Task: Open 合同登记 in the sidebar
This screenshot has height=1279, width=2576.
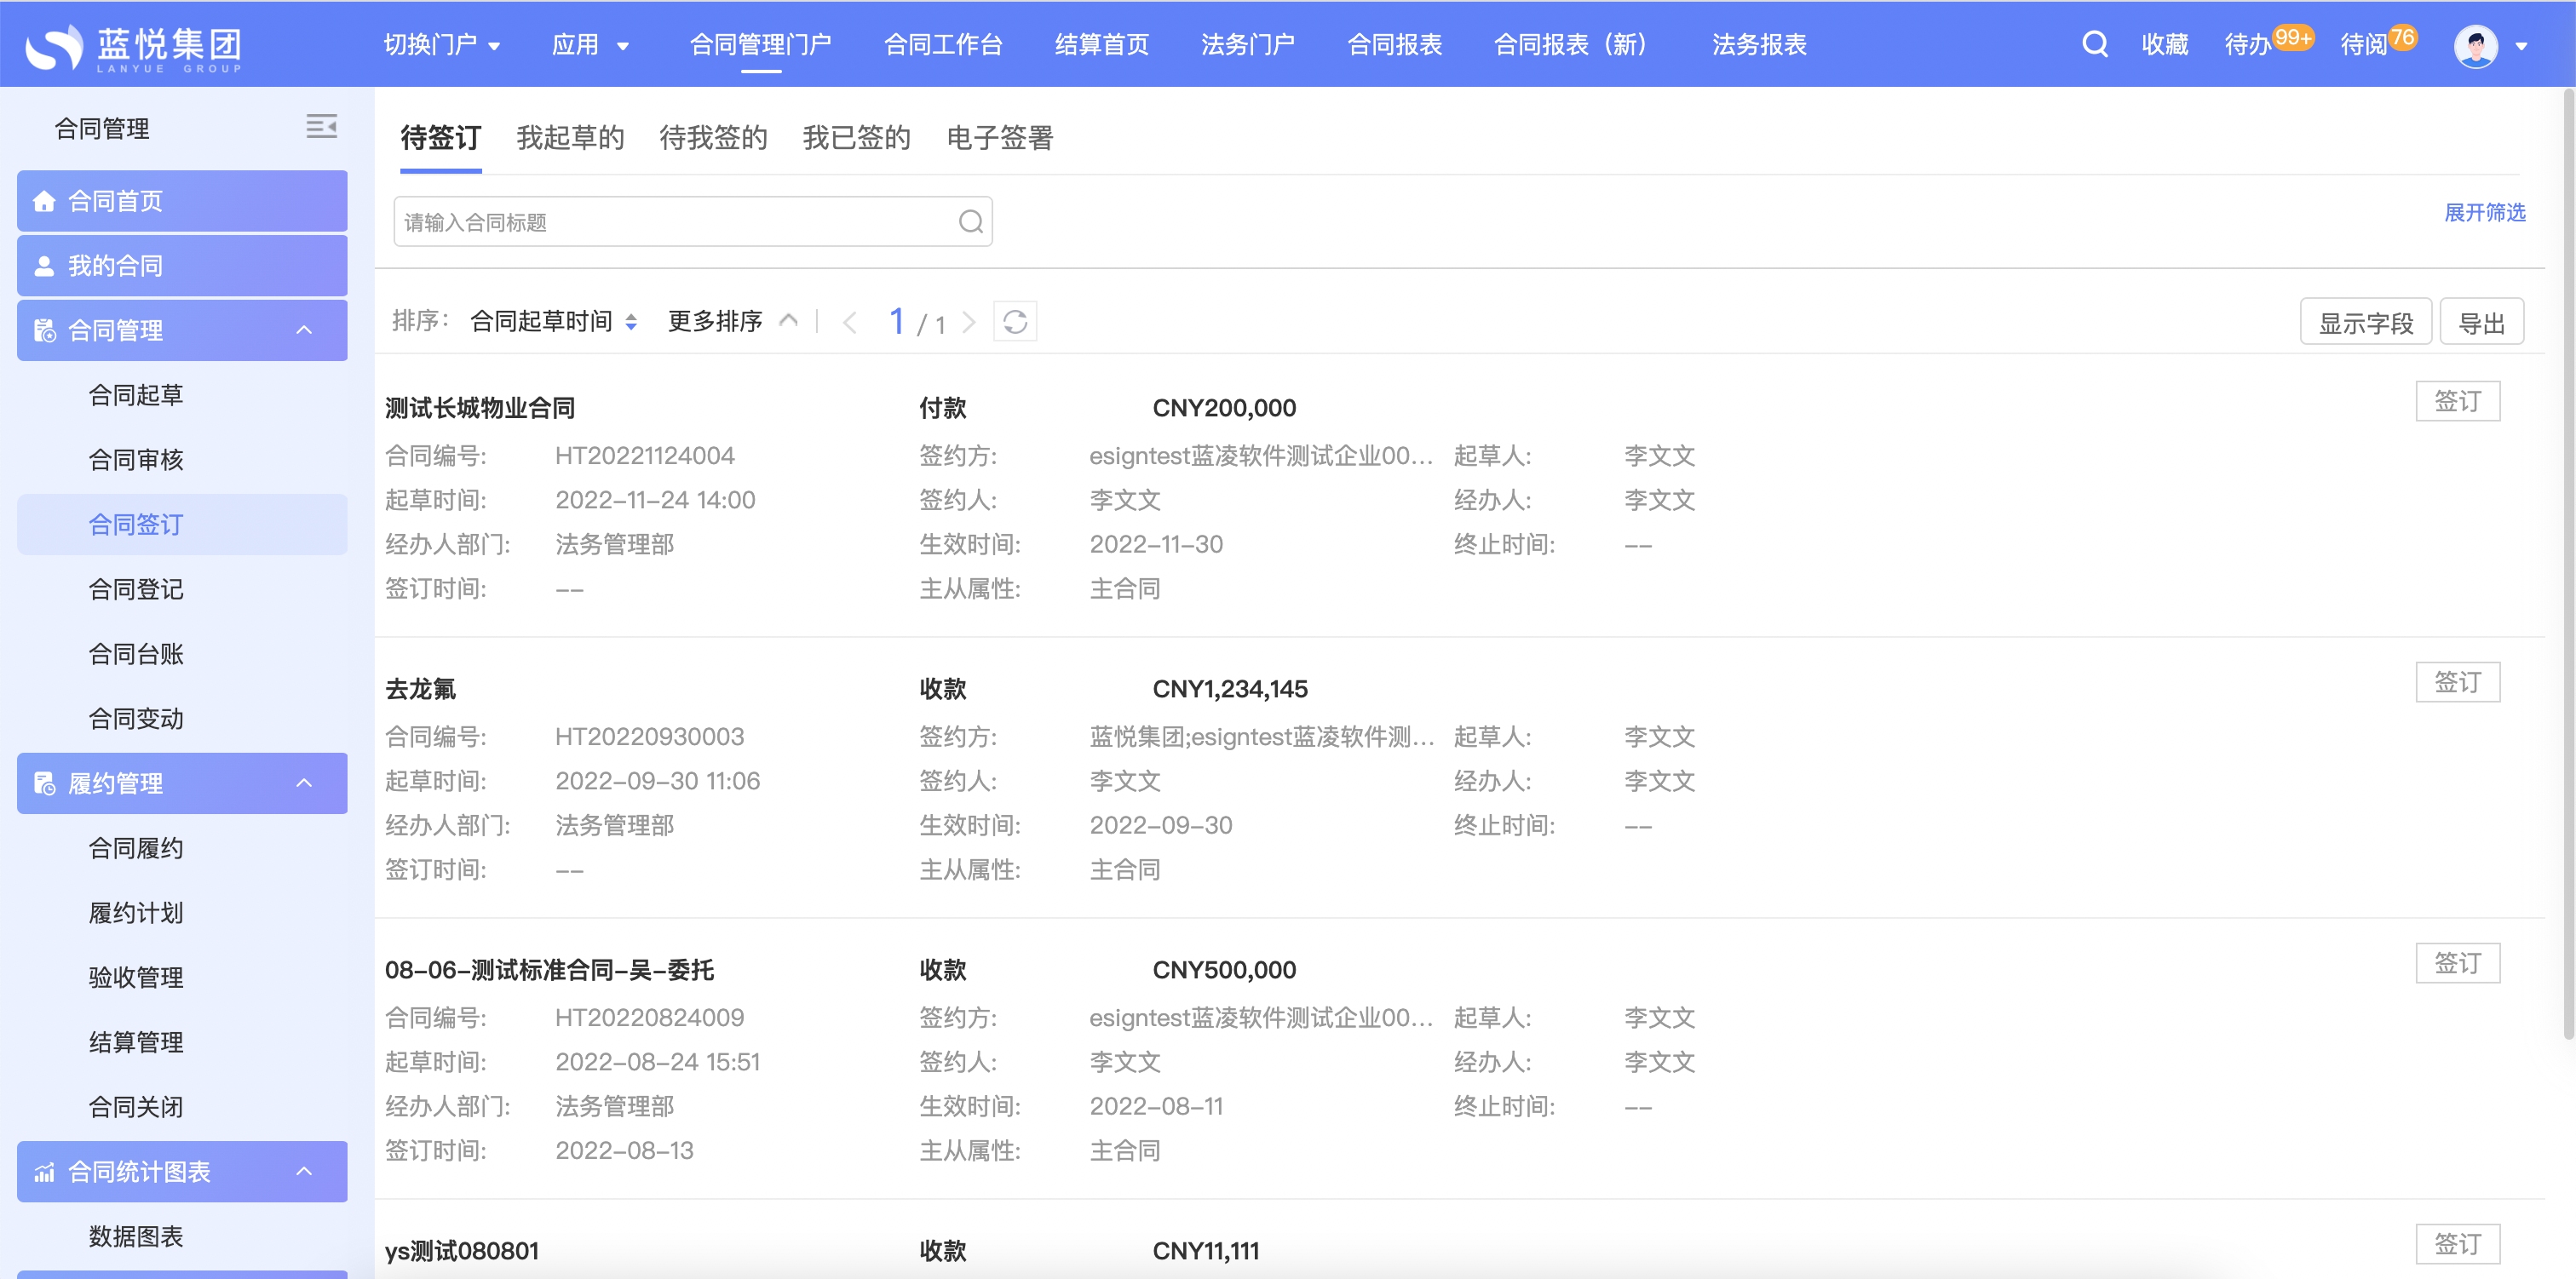Action: pos(136,589)
